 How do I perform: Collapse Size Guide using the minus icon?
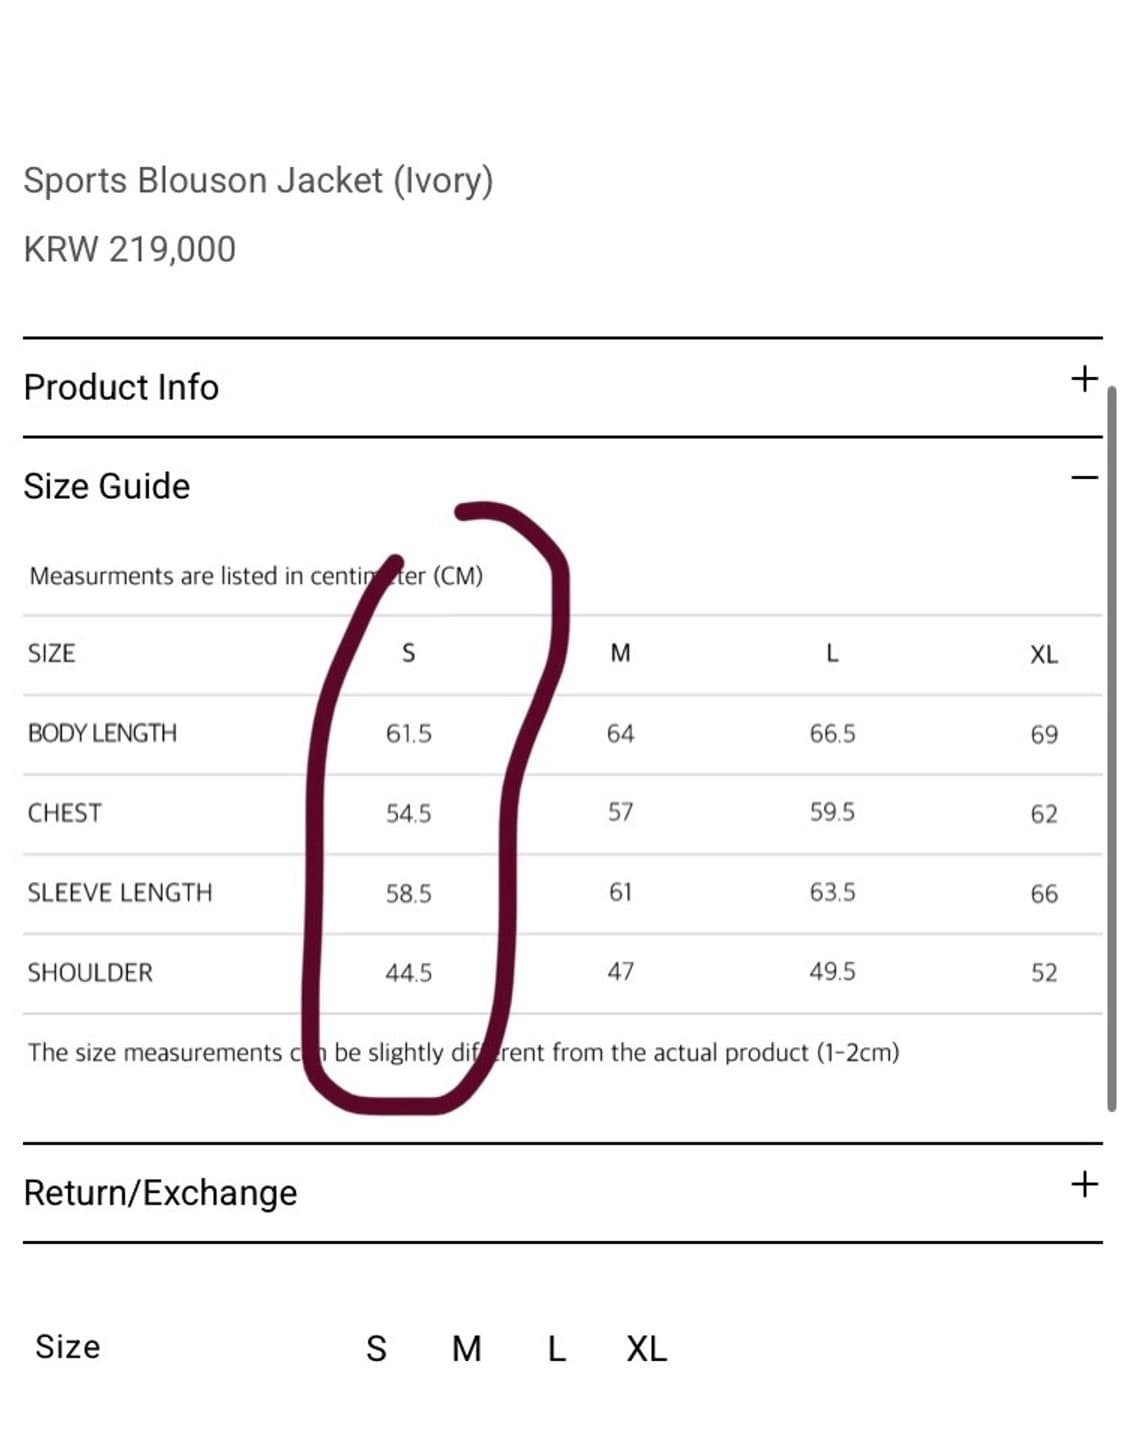[x=1084, y=478]
